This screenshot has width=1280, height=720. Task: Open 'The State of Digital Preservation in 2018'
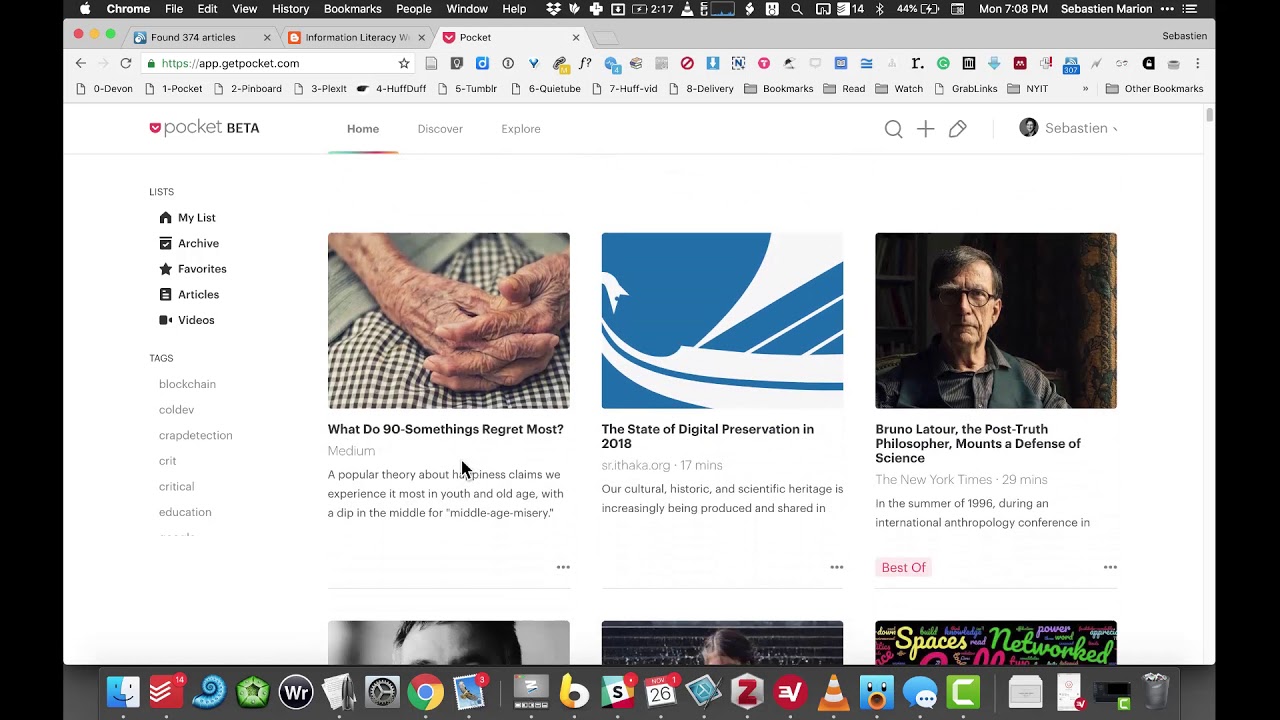[x=707, y=436]
